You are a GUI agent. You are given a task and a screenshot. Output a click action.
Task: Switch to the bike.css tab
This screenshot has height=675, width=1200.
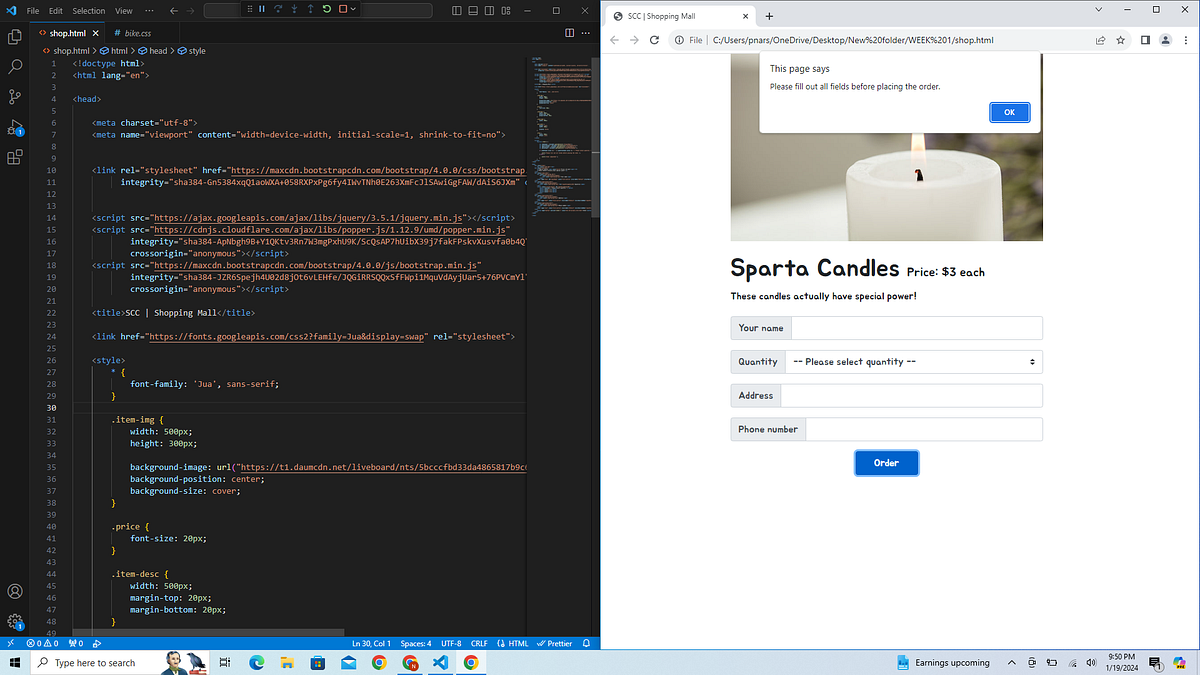[137, 32]
